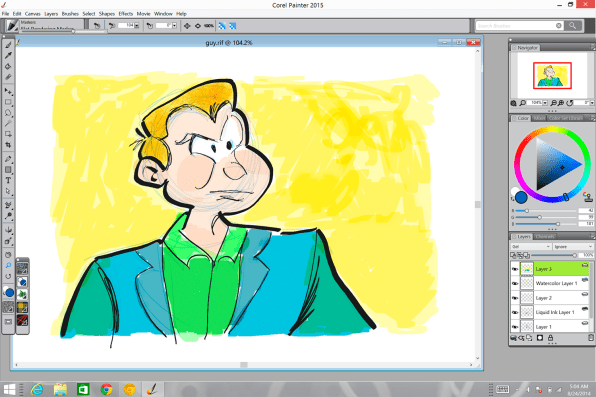Select the Lasso tool

click(x=8, y=113)
